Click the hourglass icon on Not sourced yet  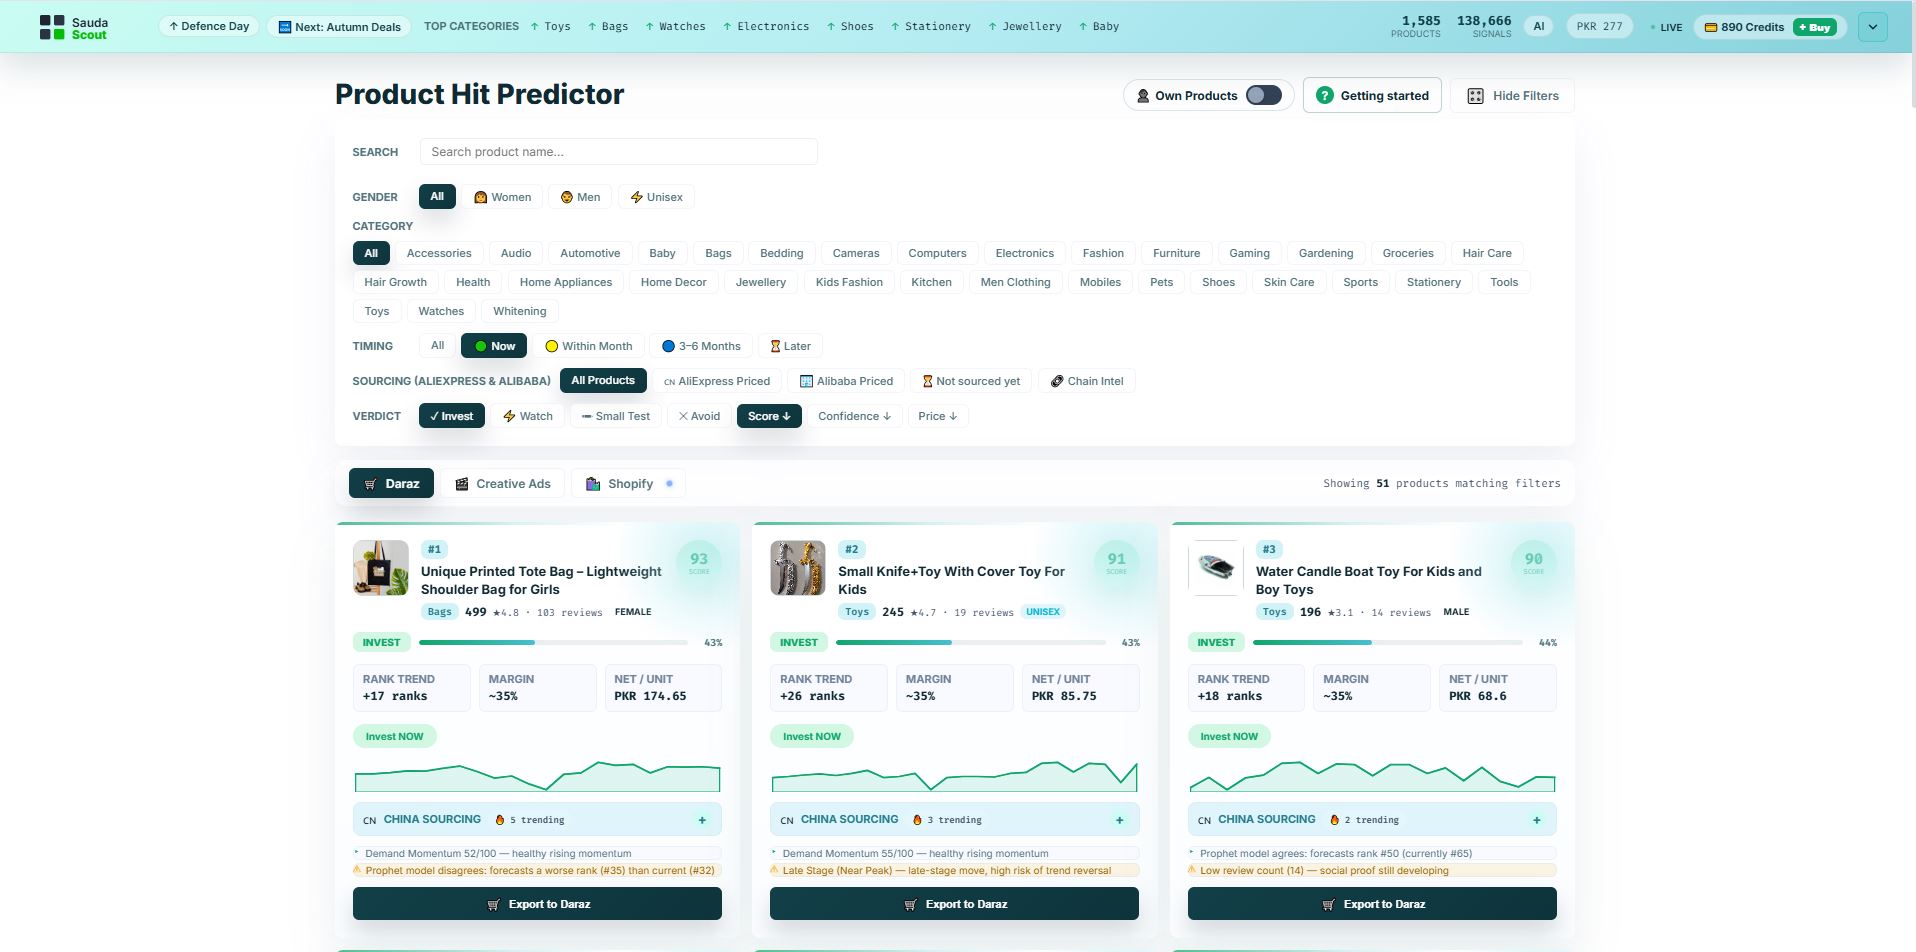pyautogui.click(x=927, y=381)
